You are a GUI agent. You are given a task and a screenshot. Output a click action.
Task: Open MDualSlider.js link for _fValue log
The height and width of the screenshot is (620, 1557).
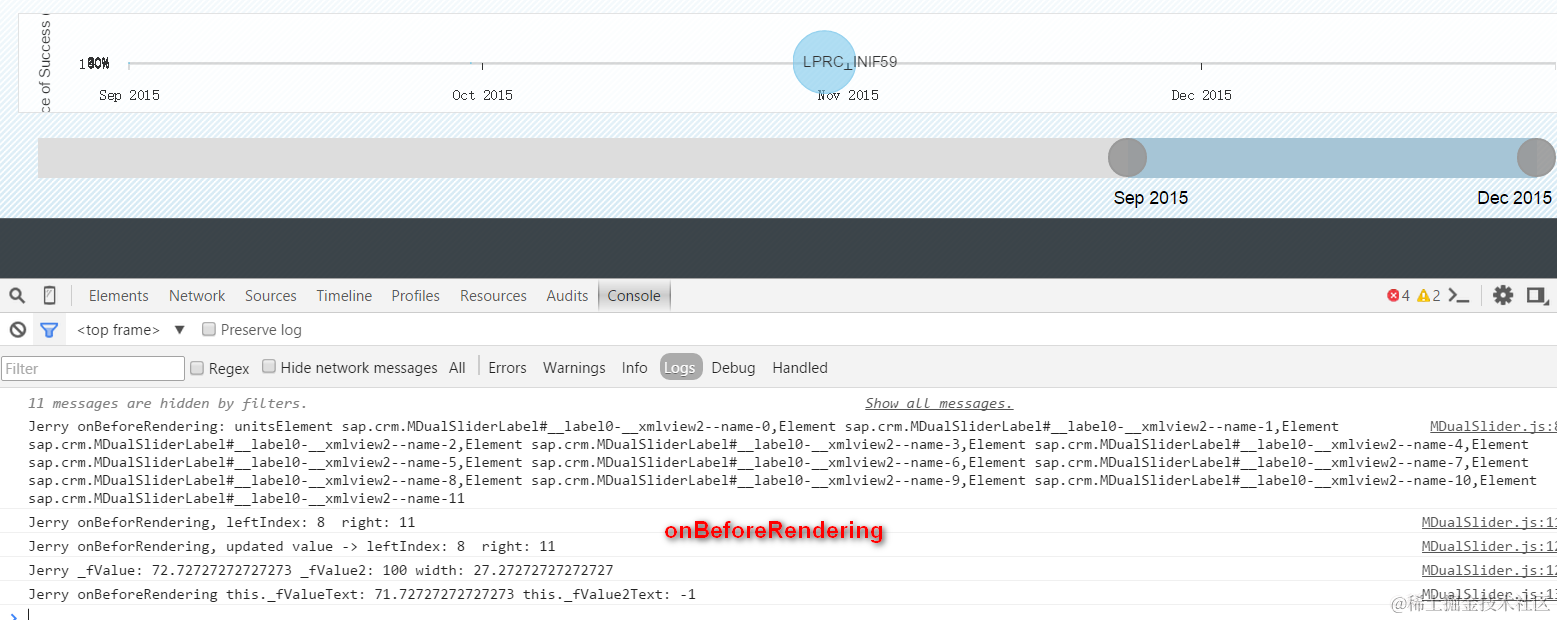(x=1488, y=570)
